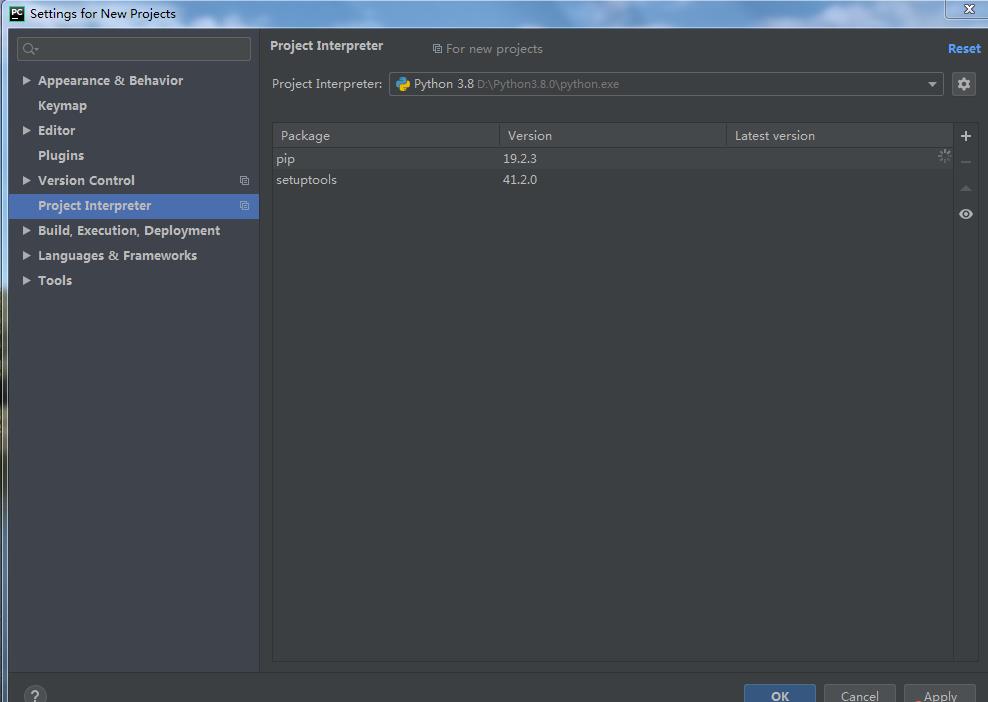Click the OK button
This screenshot has width=988, height=702.
pyautogui.click(x=779, y=694)
